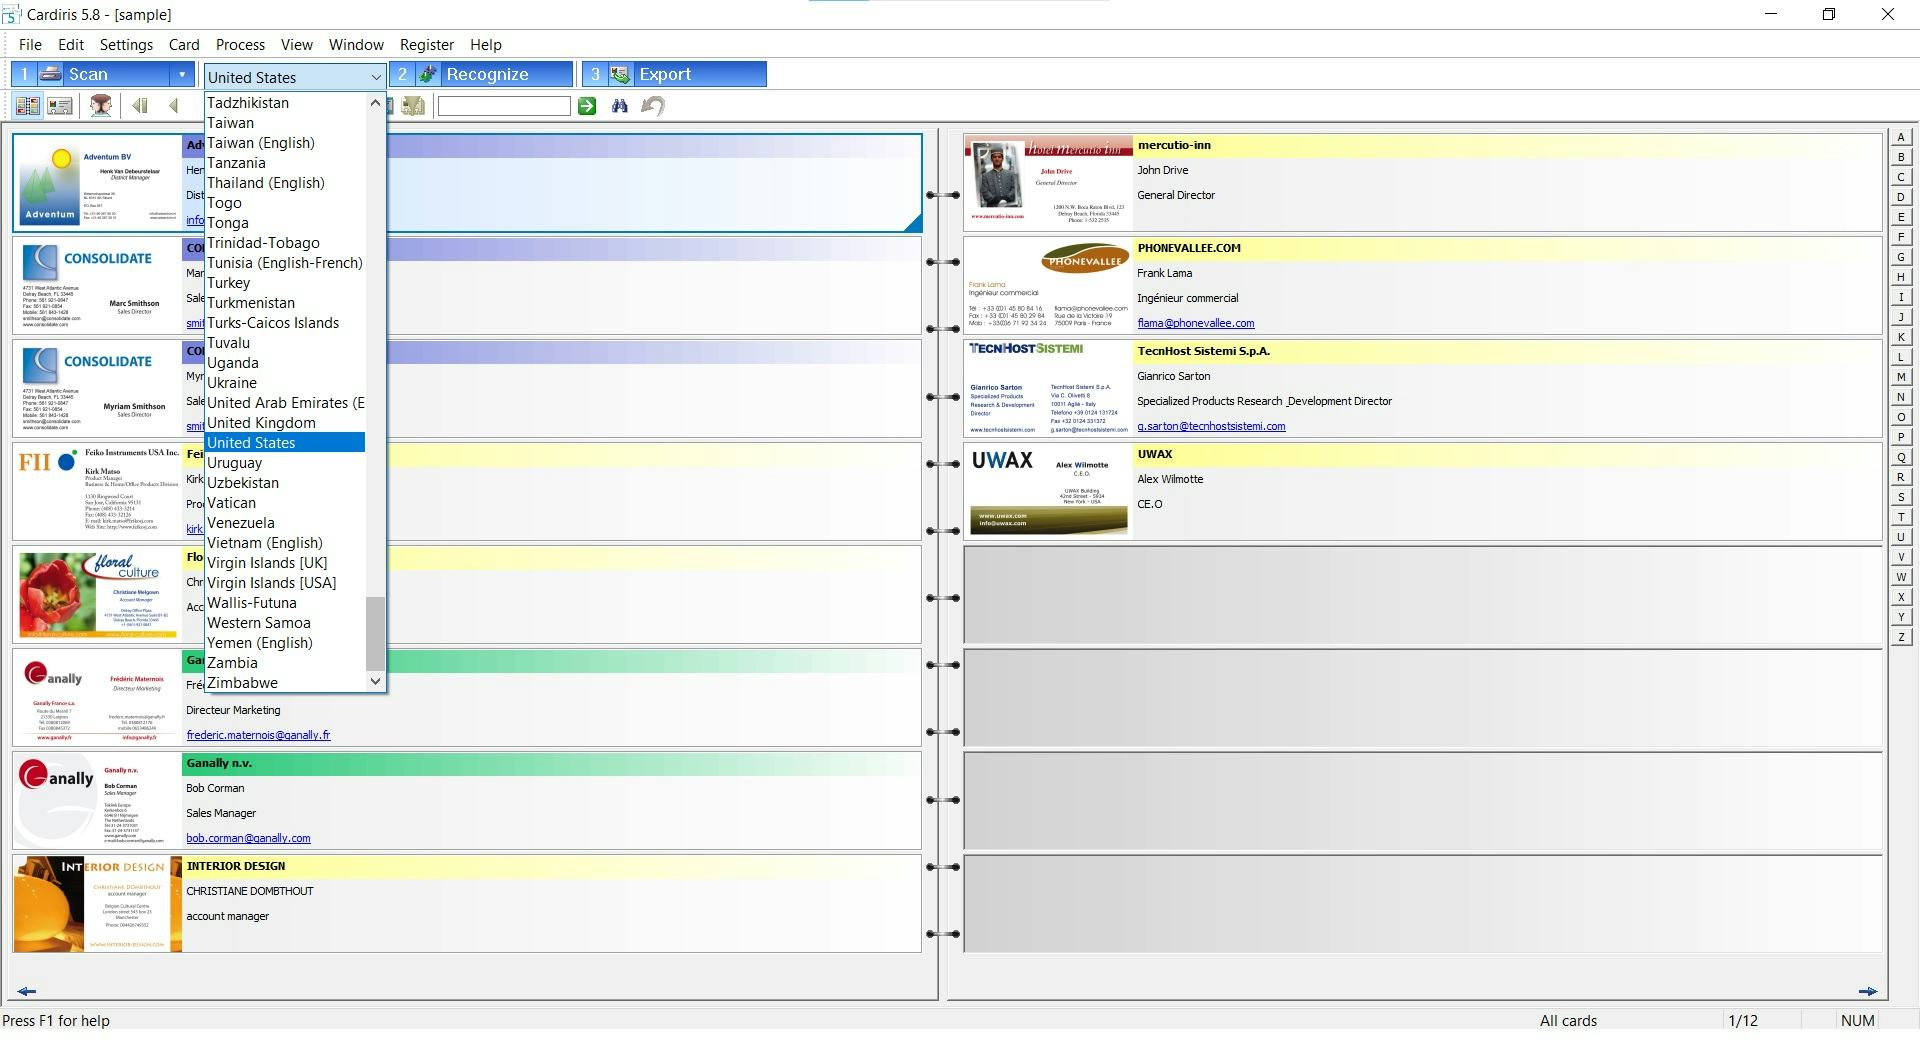Viewport: 1920px width, 1054px height.
Task: Select the Hotel Mercutio Inn card thumbnail
Action: pos(1049,183)
